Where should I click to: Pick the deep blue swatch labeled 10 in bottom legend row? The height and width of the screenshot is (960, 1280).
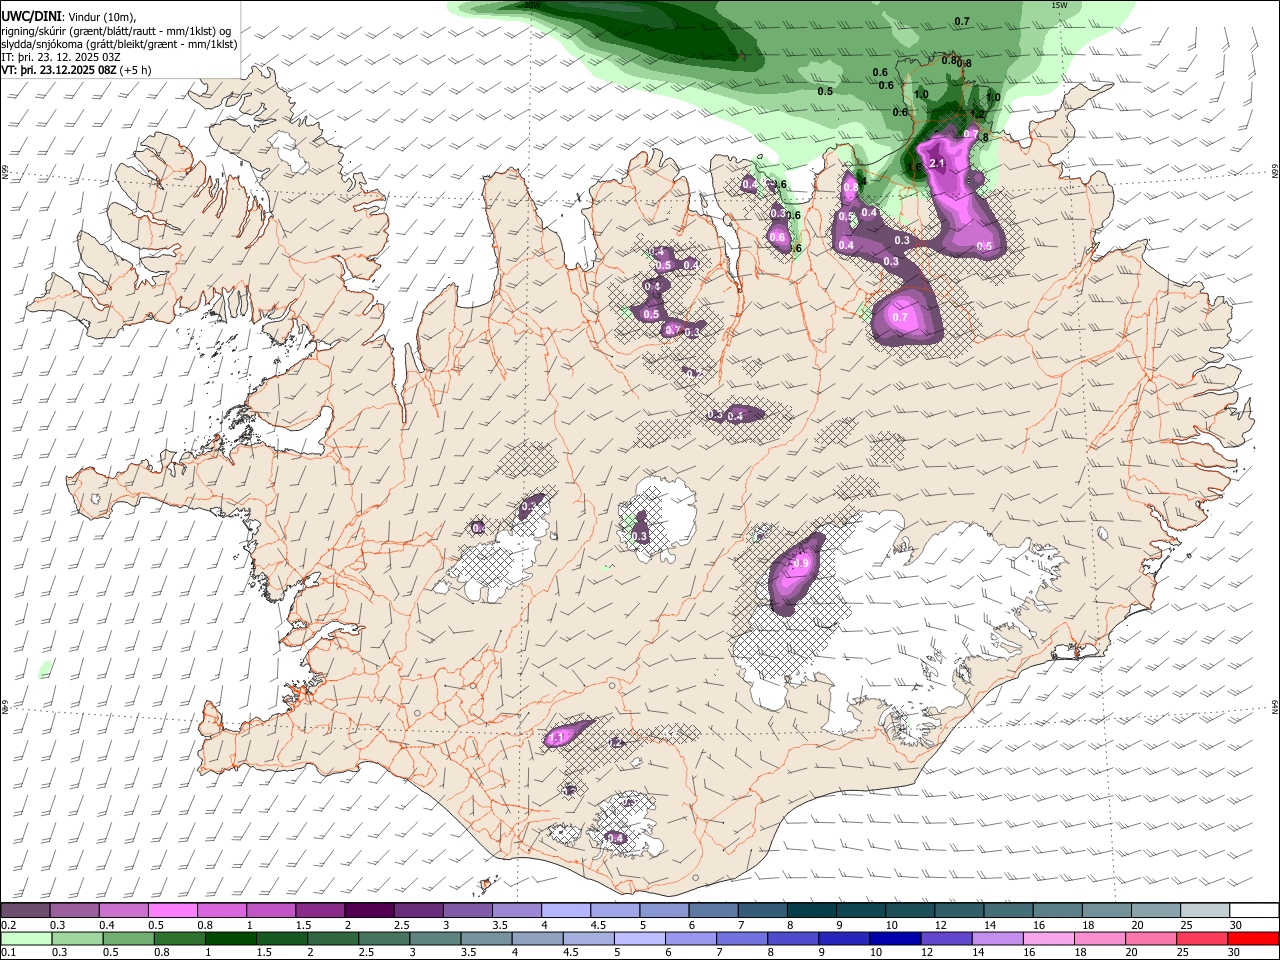(x=896, y=939)
